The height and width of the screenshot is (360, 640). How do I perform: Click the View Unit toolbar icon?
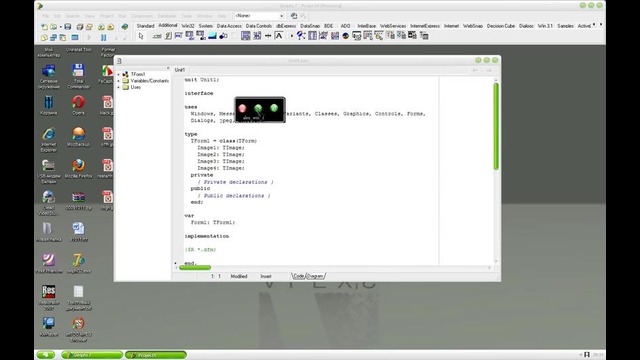[44, 38]
